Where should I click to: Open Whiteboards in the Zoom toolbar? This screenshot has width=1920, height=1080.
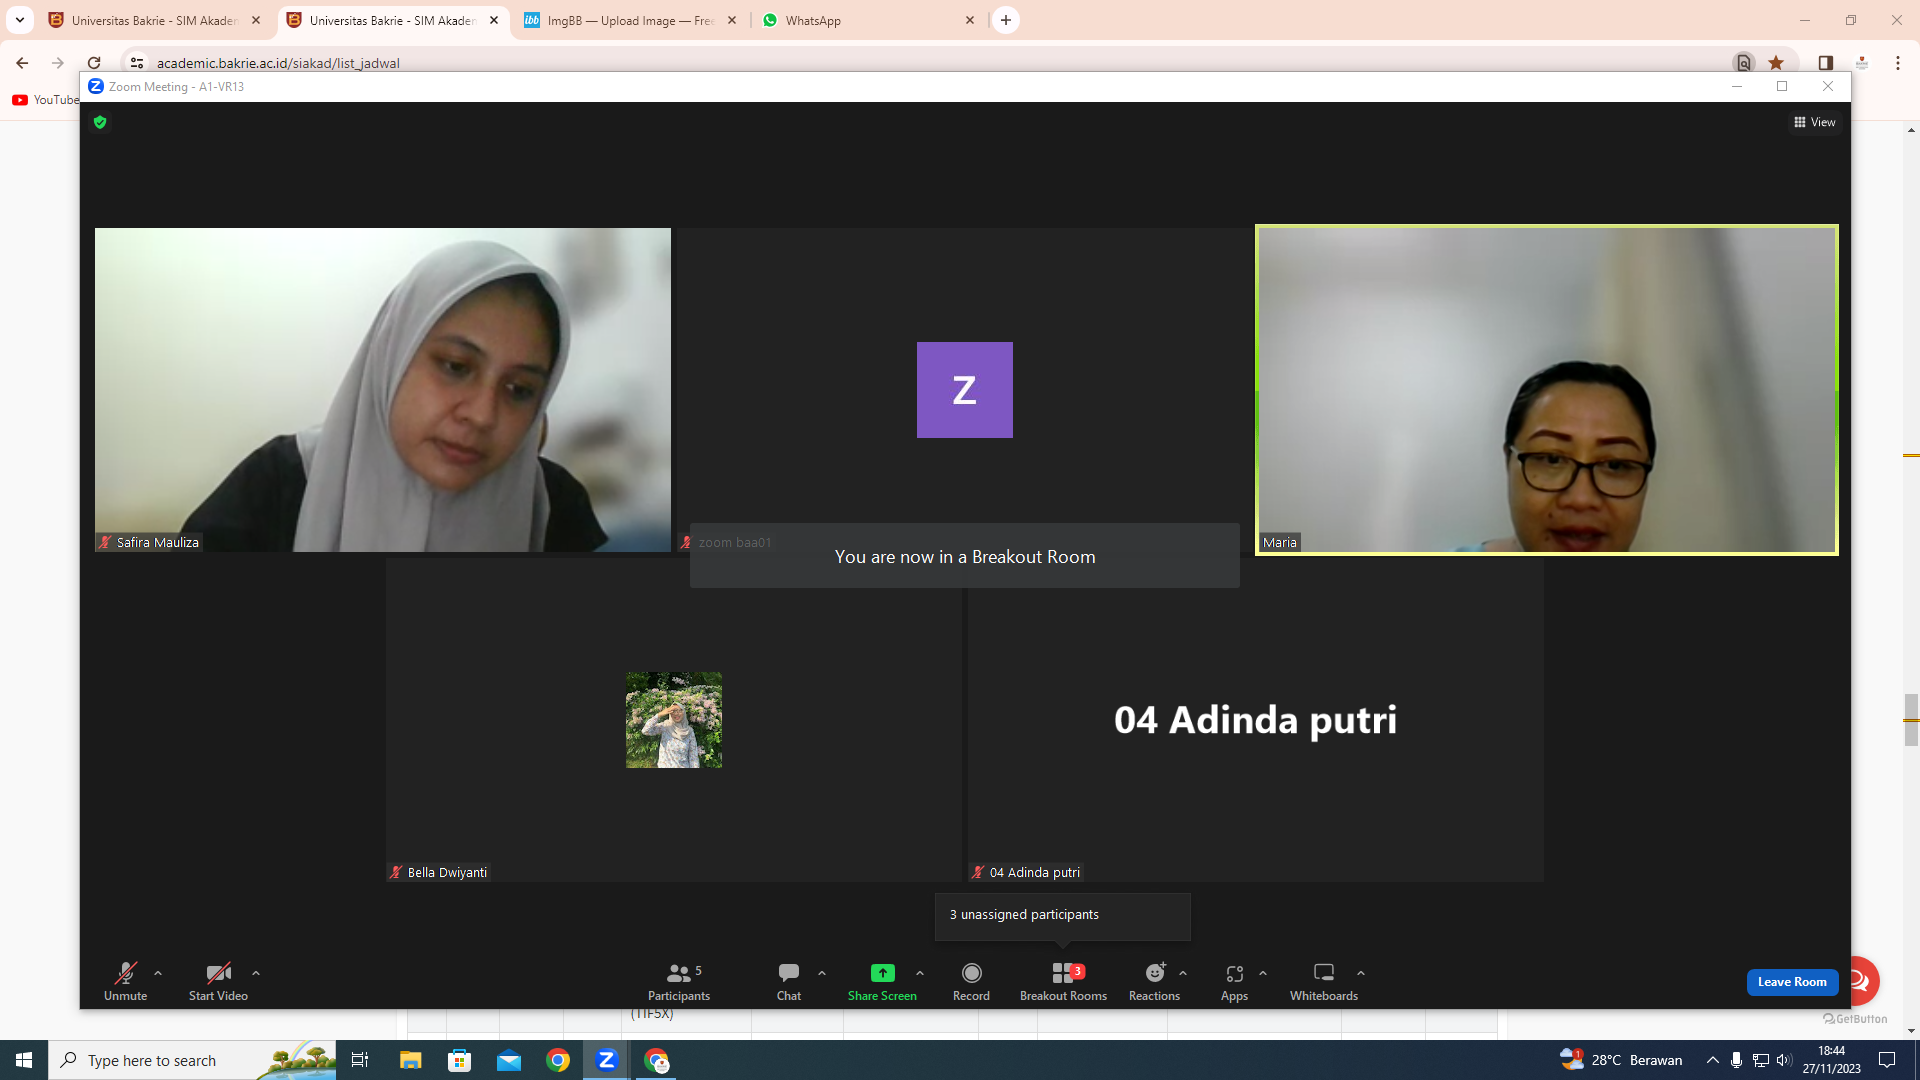[x=1324, y=982]
